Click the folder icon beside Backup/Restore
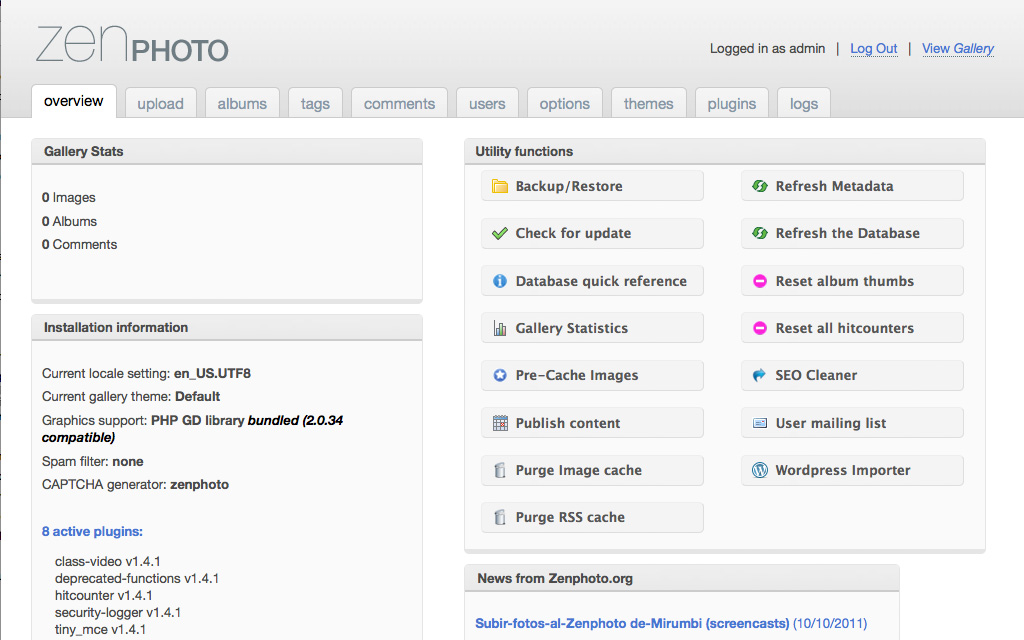 point(500,186)
